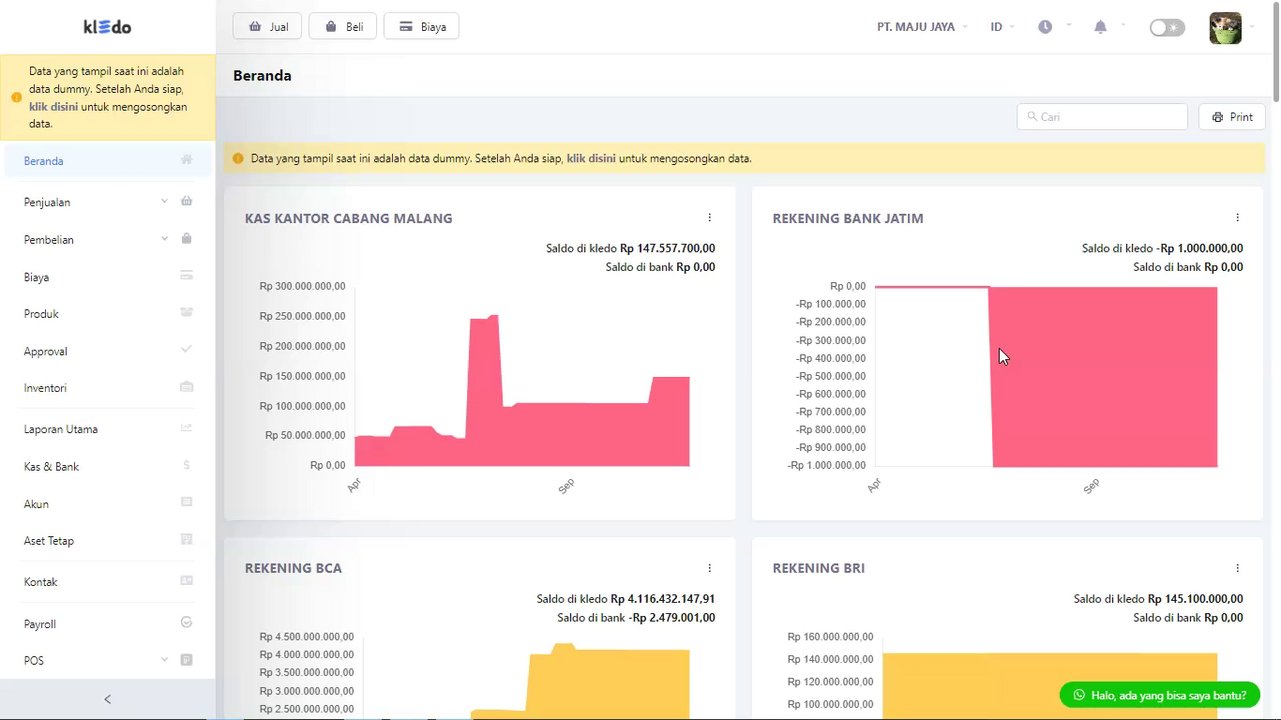This screenshot has width=1281, height=720.
Task: Open the PT. MAJU JAYA company dropdown
Action: click(922, 27)
